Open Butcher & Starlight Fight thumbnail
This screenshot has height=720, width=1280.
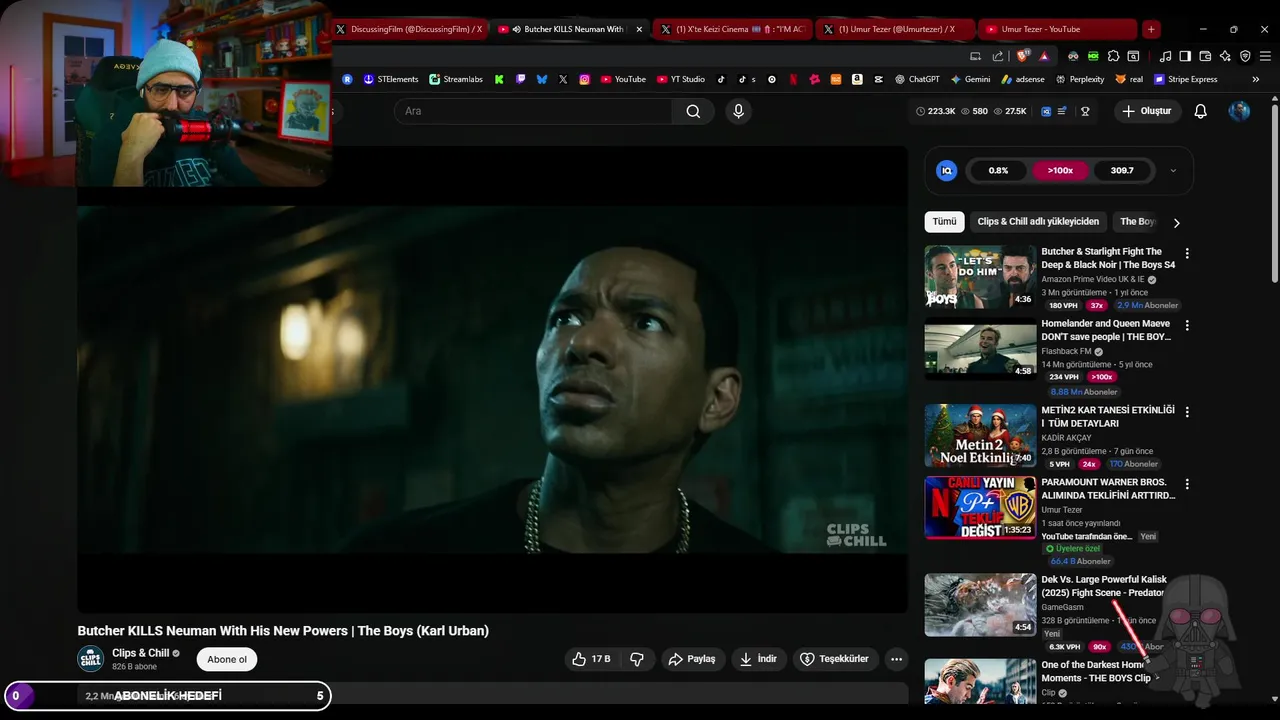point(980,277)
